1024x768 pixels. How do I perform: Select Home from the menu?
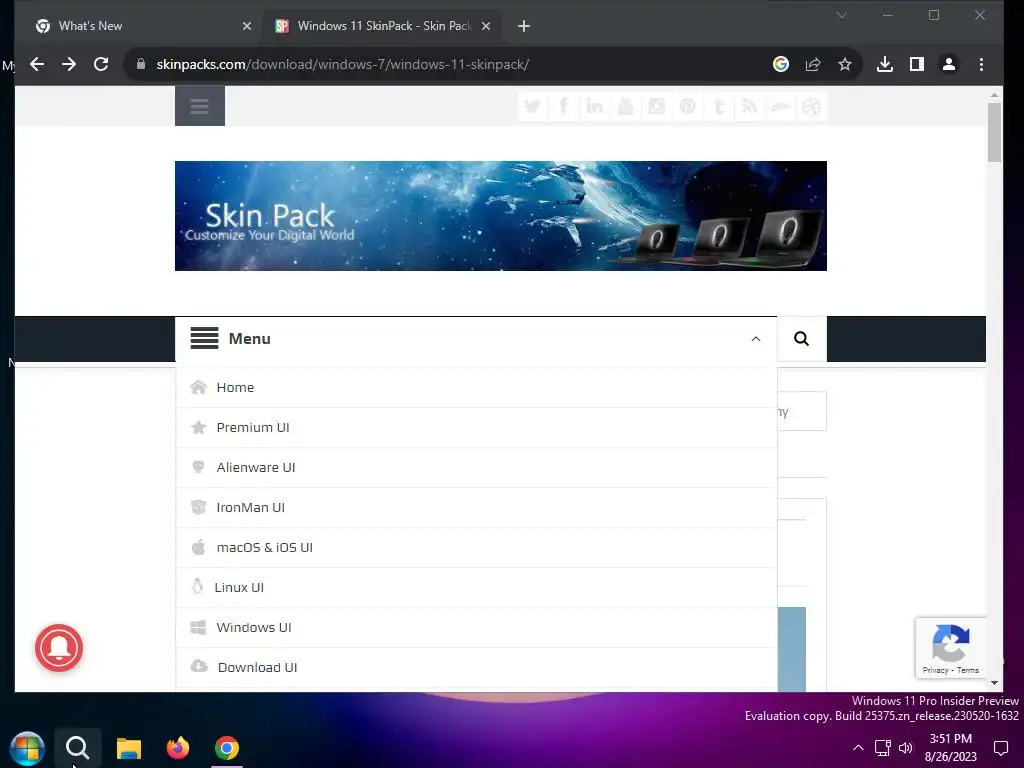pos(476,387)
